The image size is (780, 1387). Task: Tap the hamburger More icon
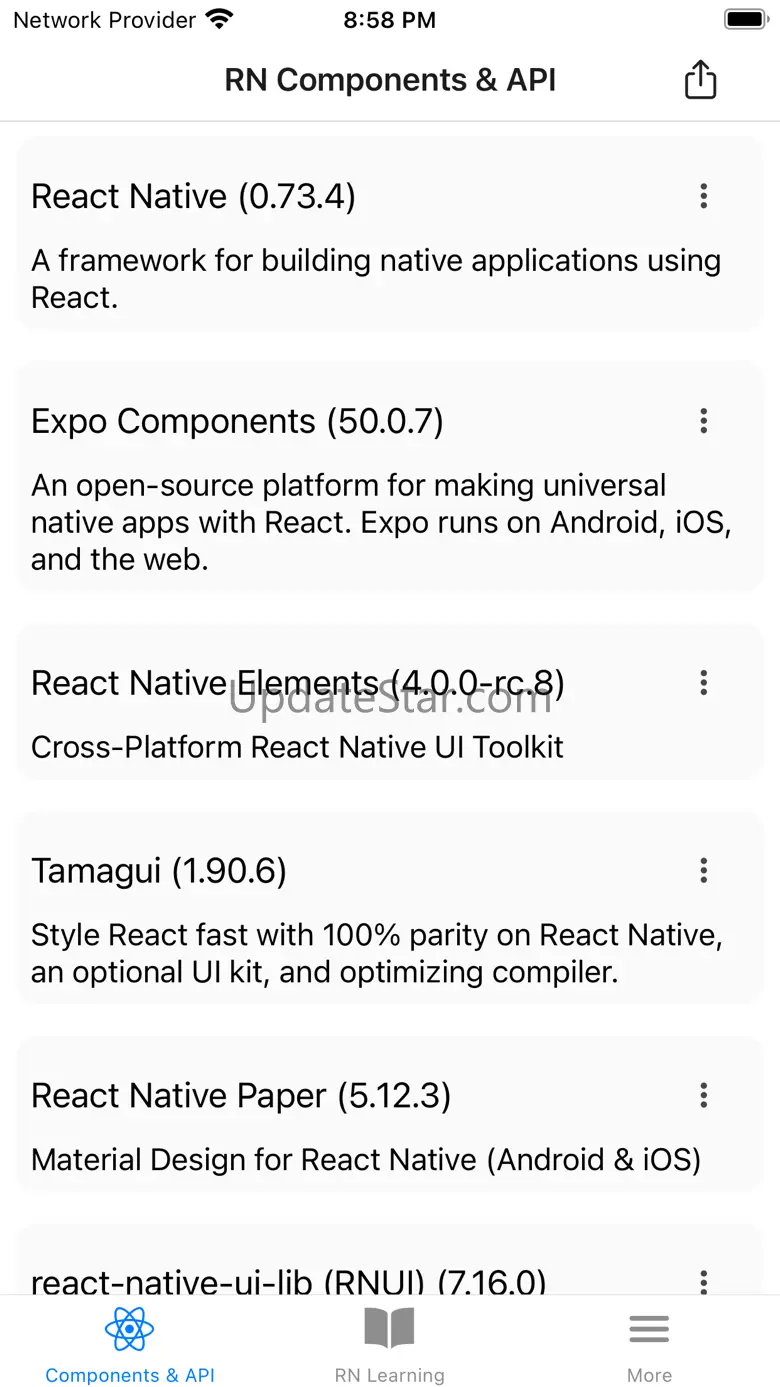click(649, 1329)
